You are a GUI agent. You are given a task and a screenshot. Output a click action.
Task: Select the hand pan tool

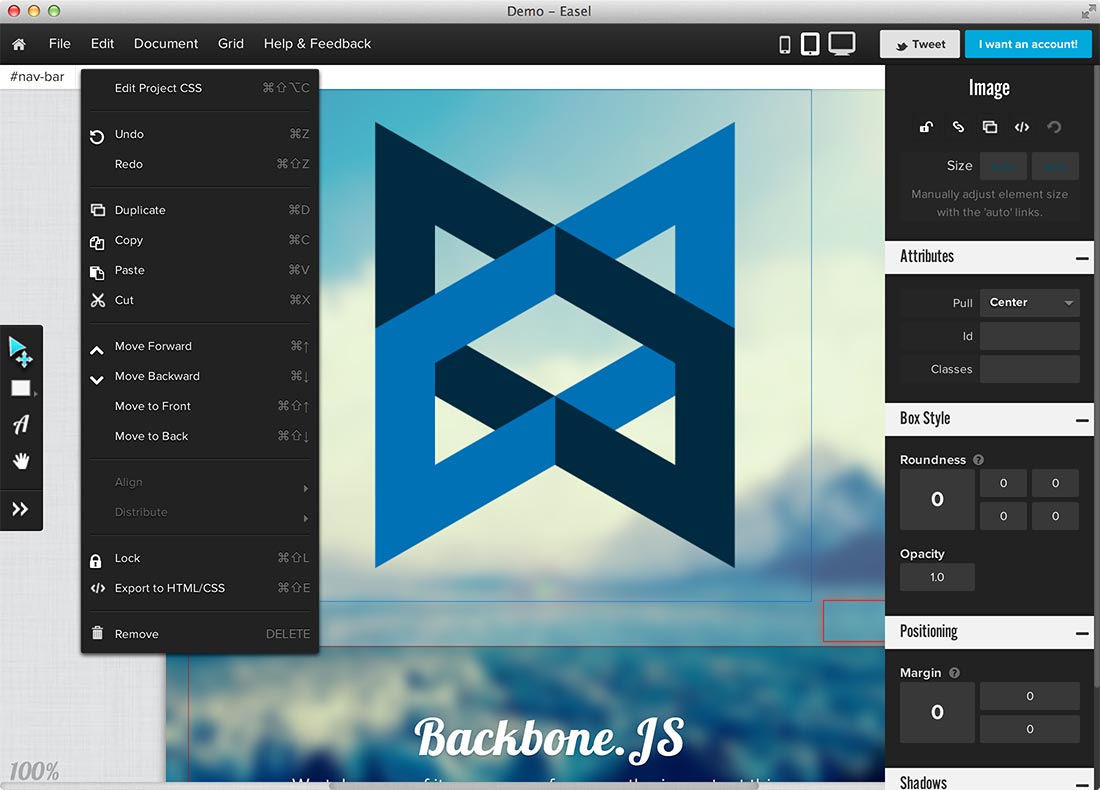[x=21, y=461]
